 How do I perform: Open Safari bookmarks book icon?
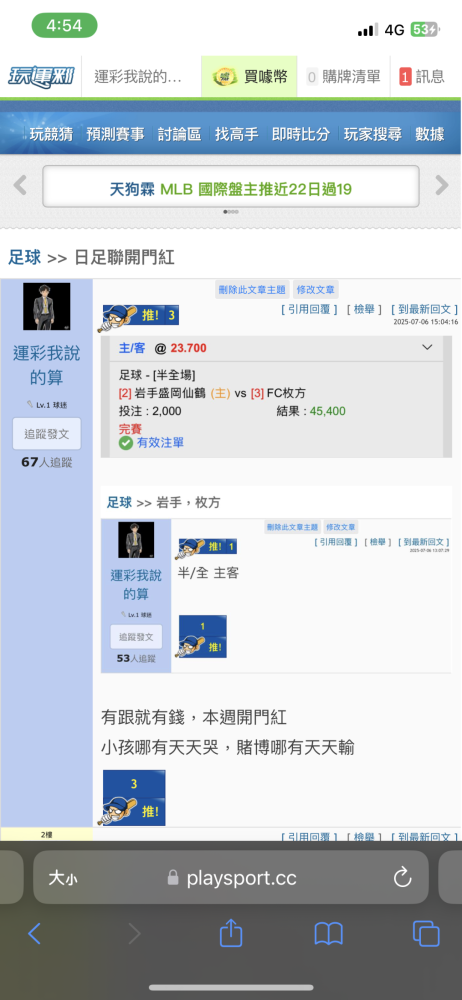tap(329, 934)
